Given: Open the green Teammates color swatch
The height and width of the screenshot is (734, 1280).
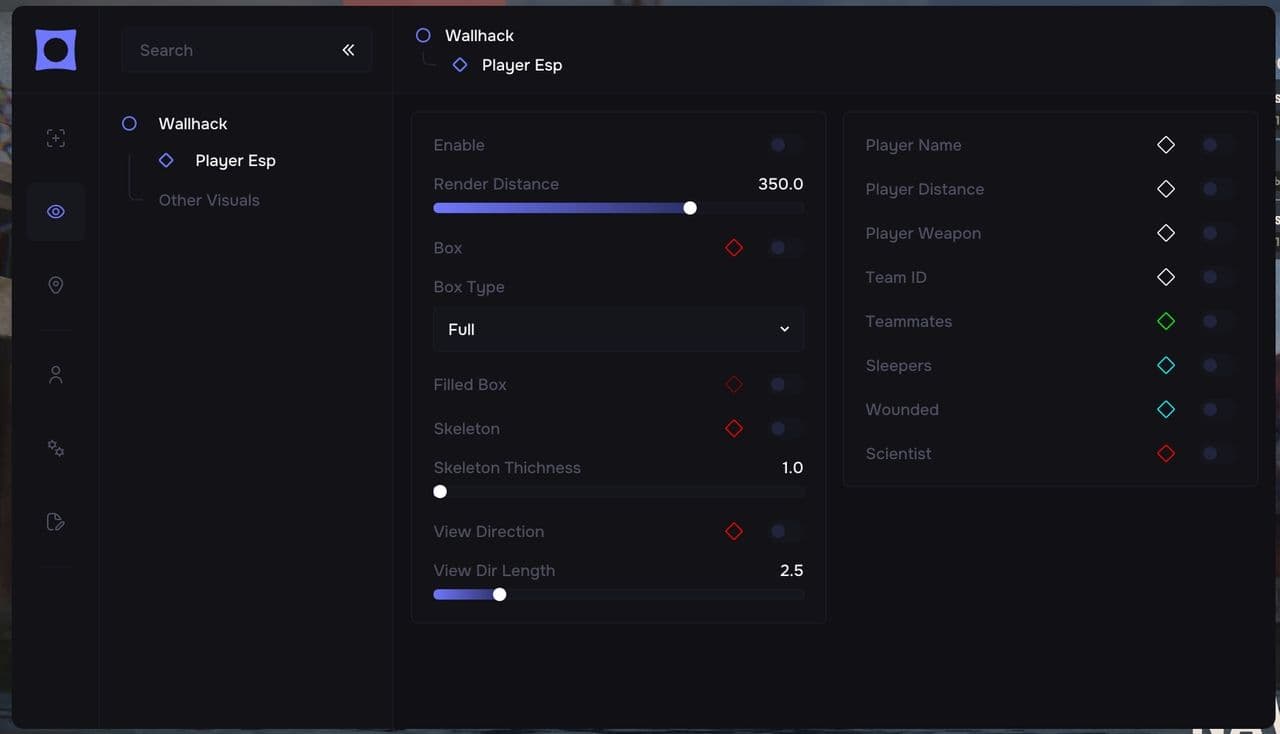Looking at the screenshot, I should (x=1166, y=322).
